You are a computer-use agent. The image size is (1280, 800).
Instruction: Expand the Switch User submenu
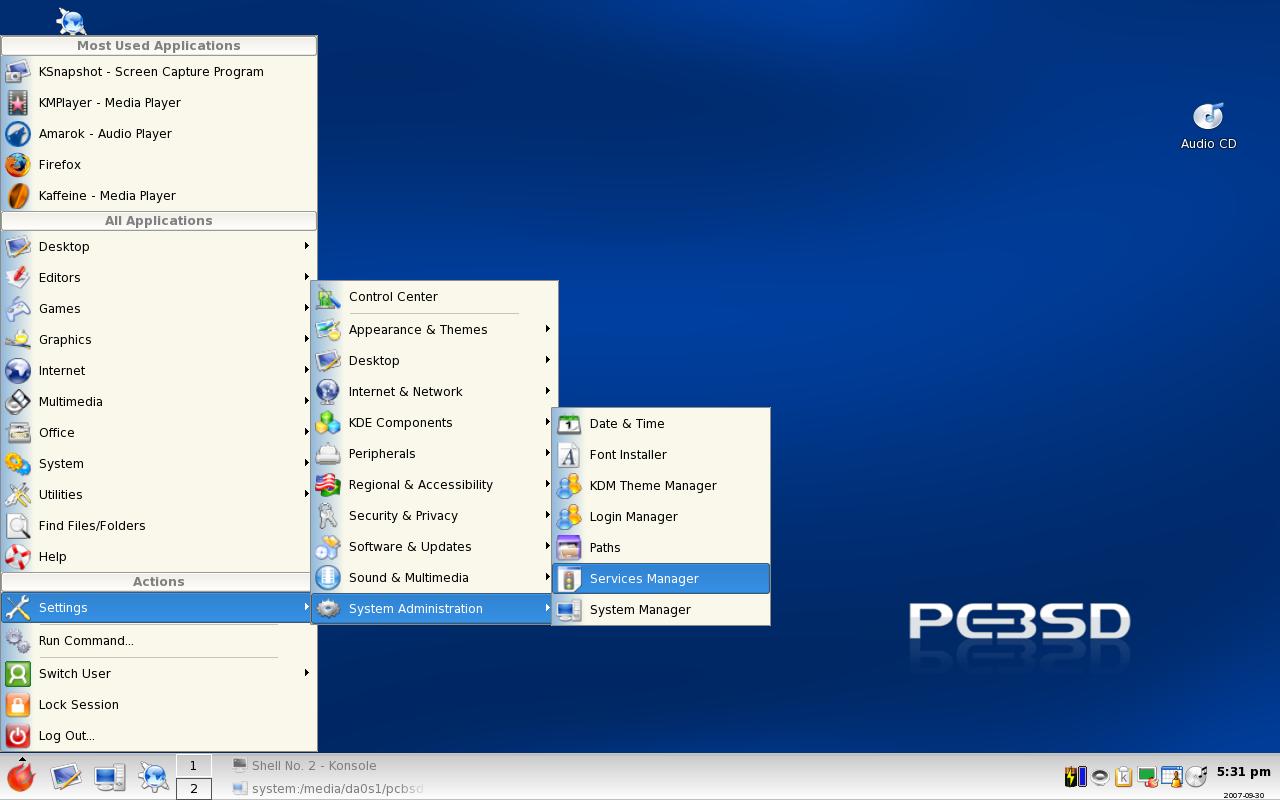[x=159, y=673]
